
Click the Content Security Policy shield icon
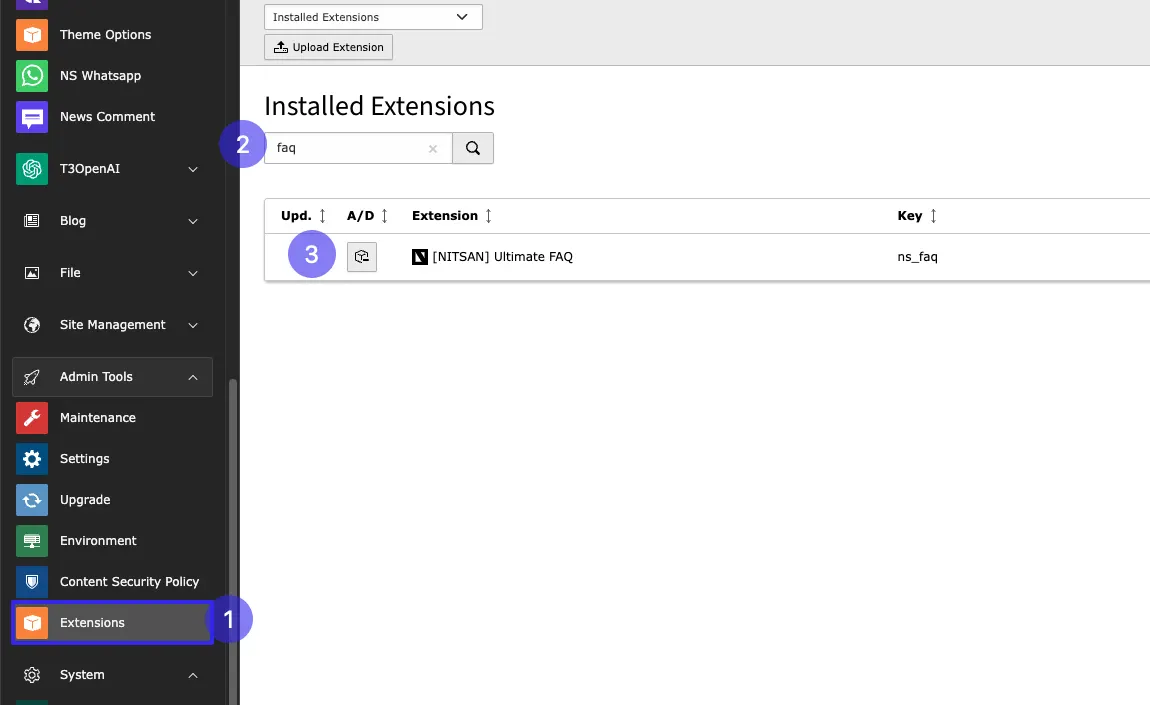(x=32, y=582)
